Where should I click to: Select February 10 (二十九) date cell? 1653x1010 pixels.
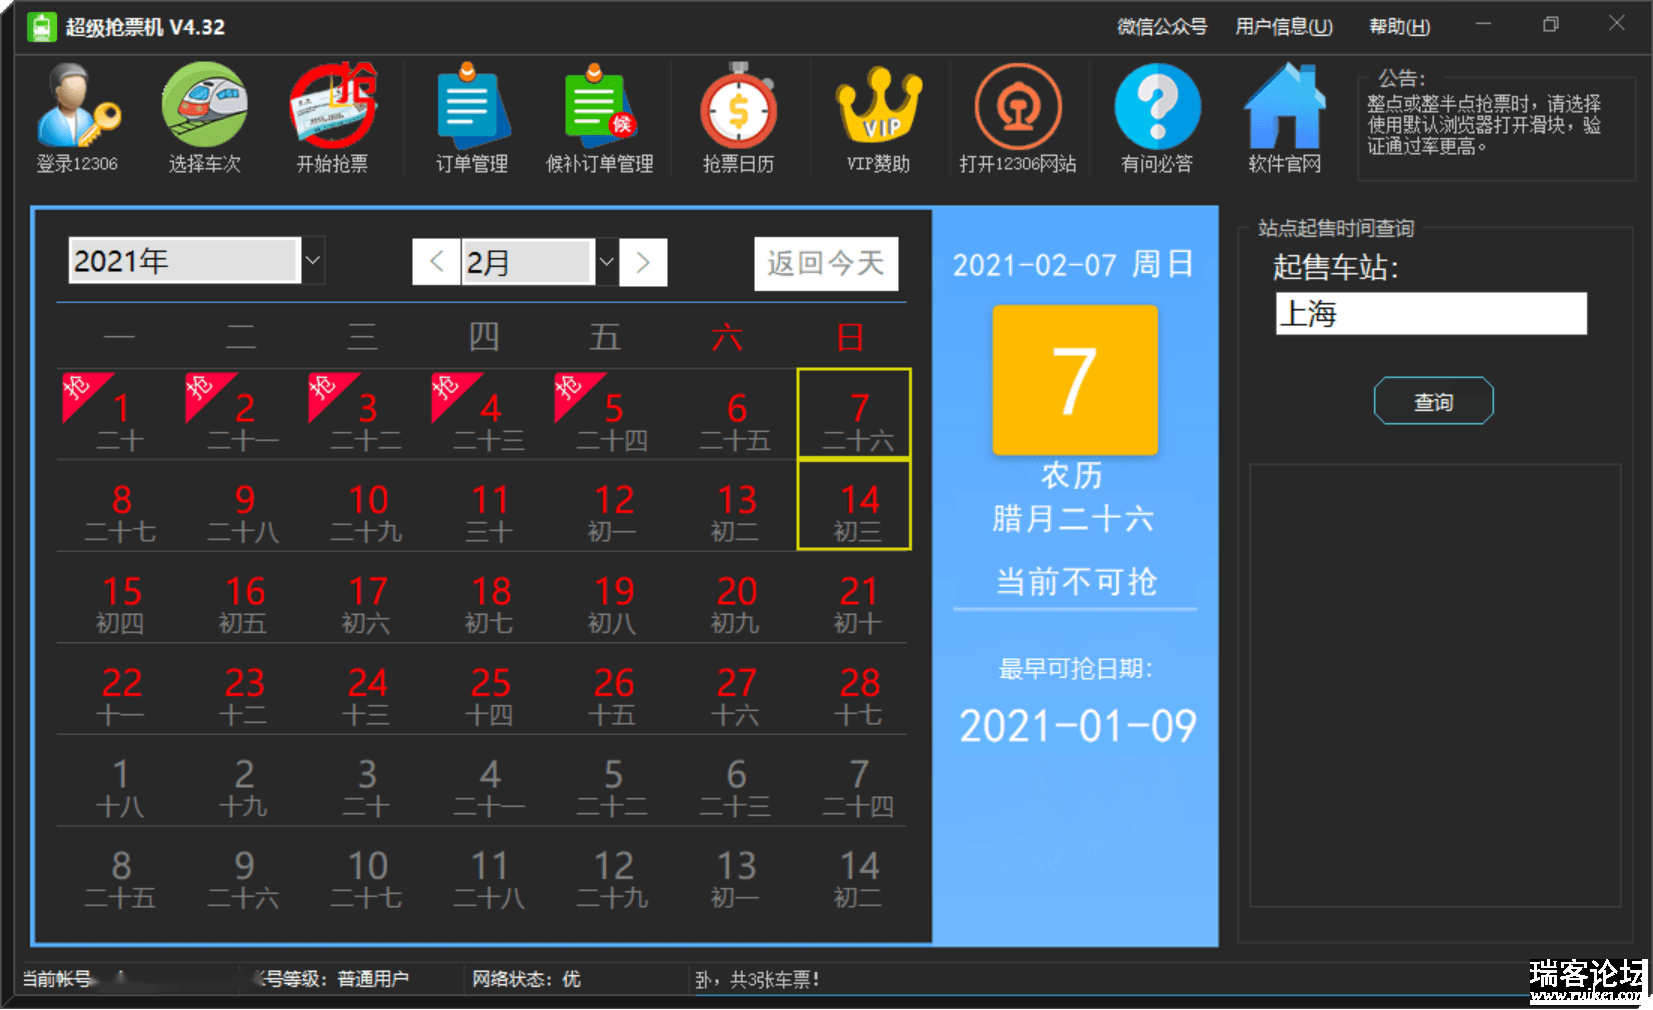[x=366, y=507]
